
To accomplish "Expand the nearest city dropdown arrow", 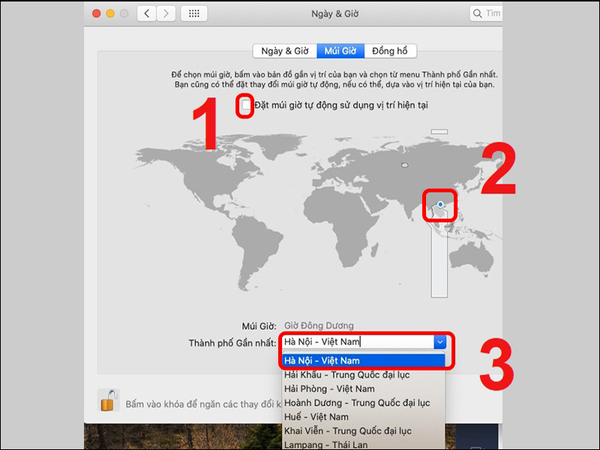I will click(439, 342).
